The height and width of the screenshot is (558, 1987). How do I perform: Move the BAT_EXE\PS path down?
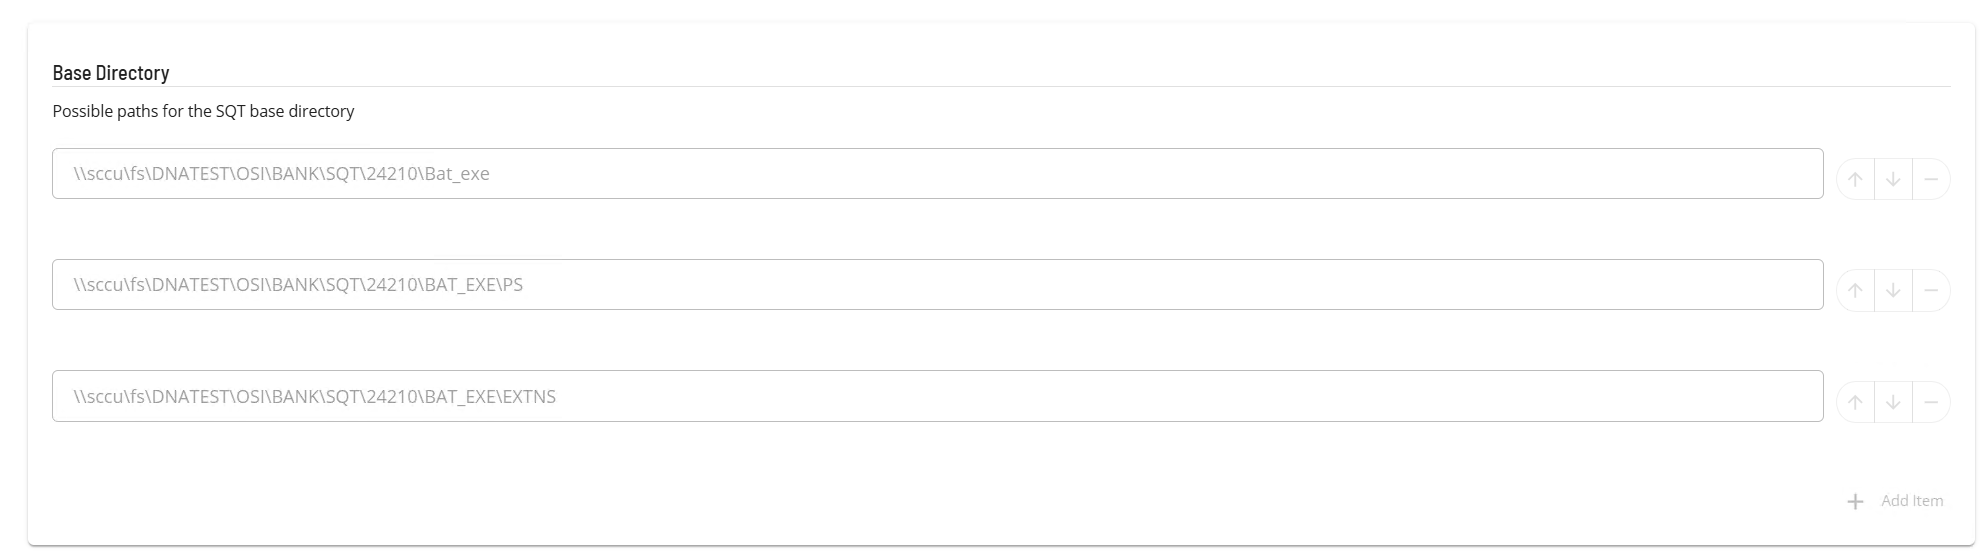(1893, 291)
